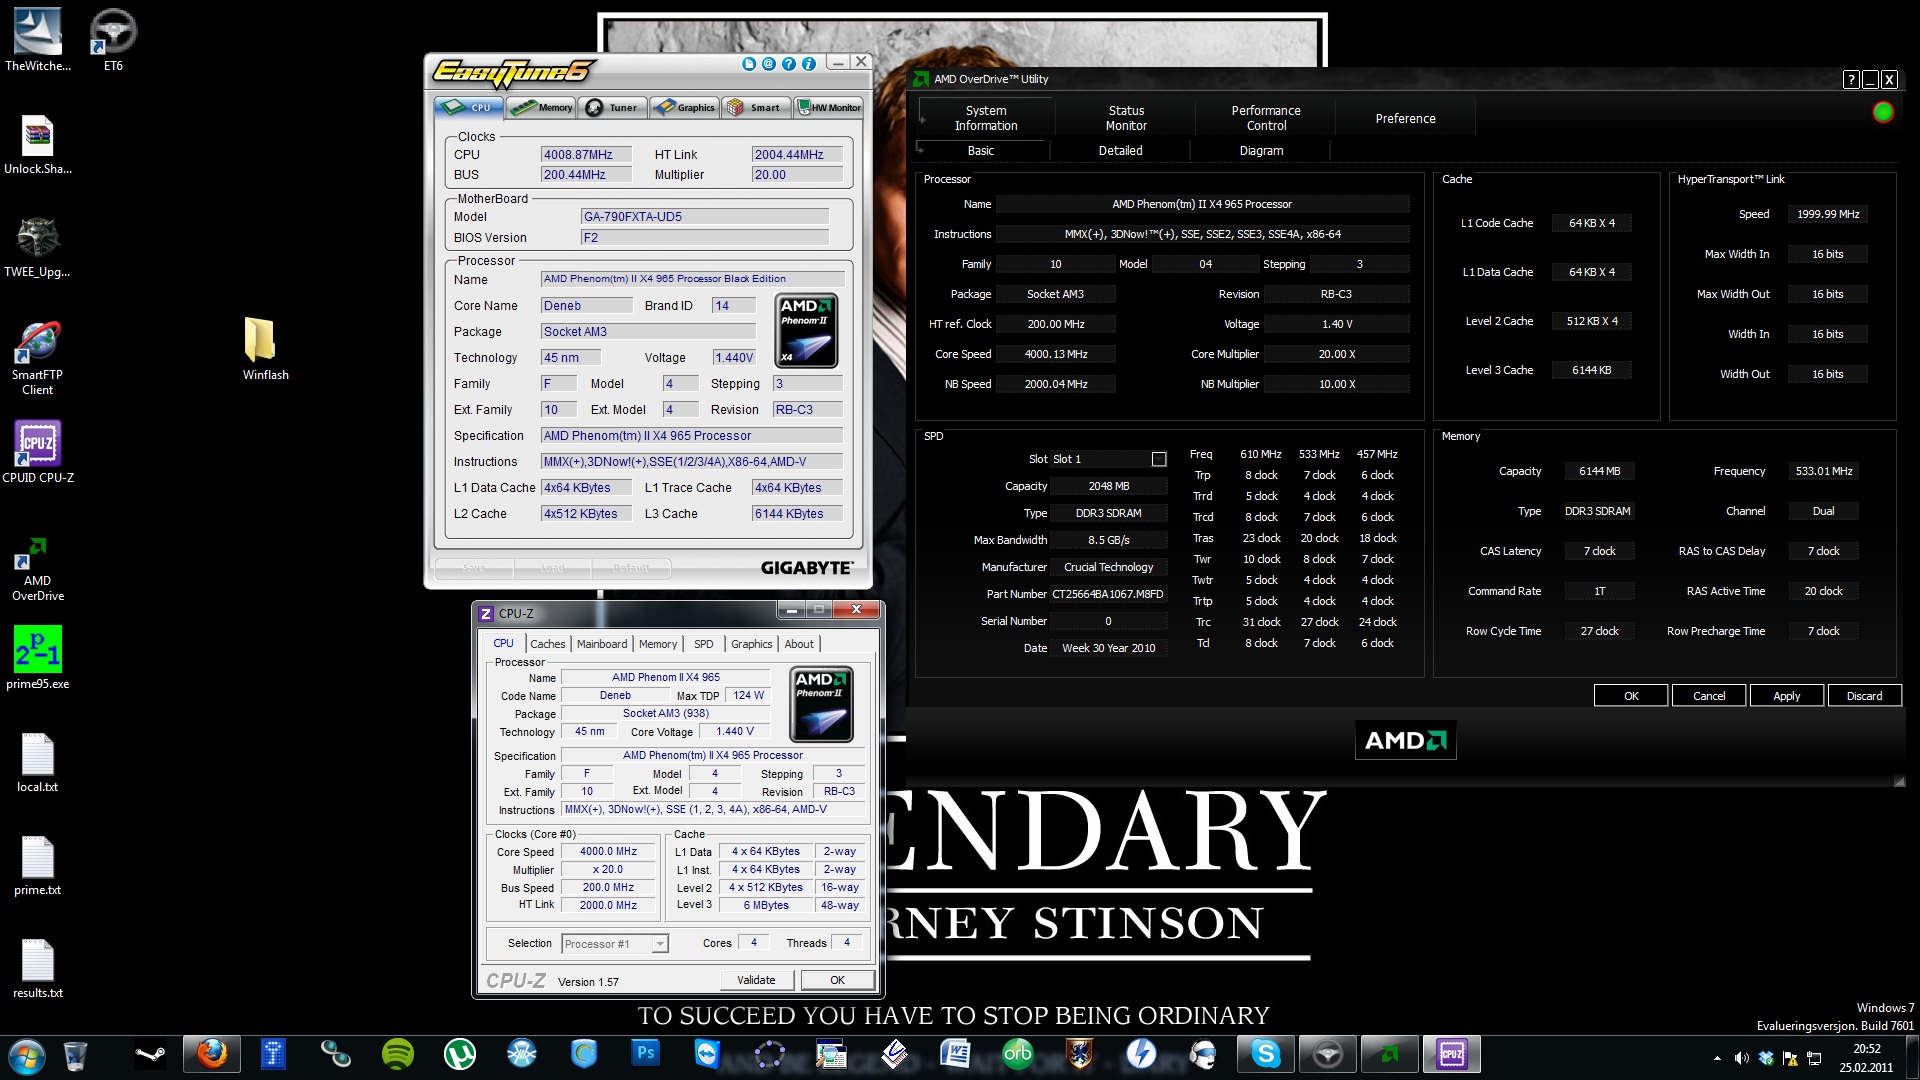Open results.txt file on desktop
This screenshot has width=1920, height=1080.
(x=38, y=968)
